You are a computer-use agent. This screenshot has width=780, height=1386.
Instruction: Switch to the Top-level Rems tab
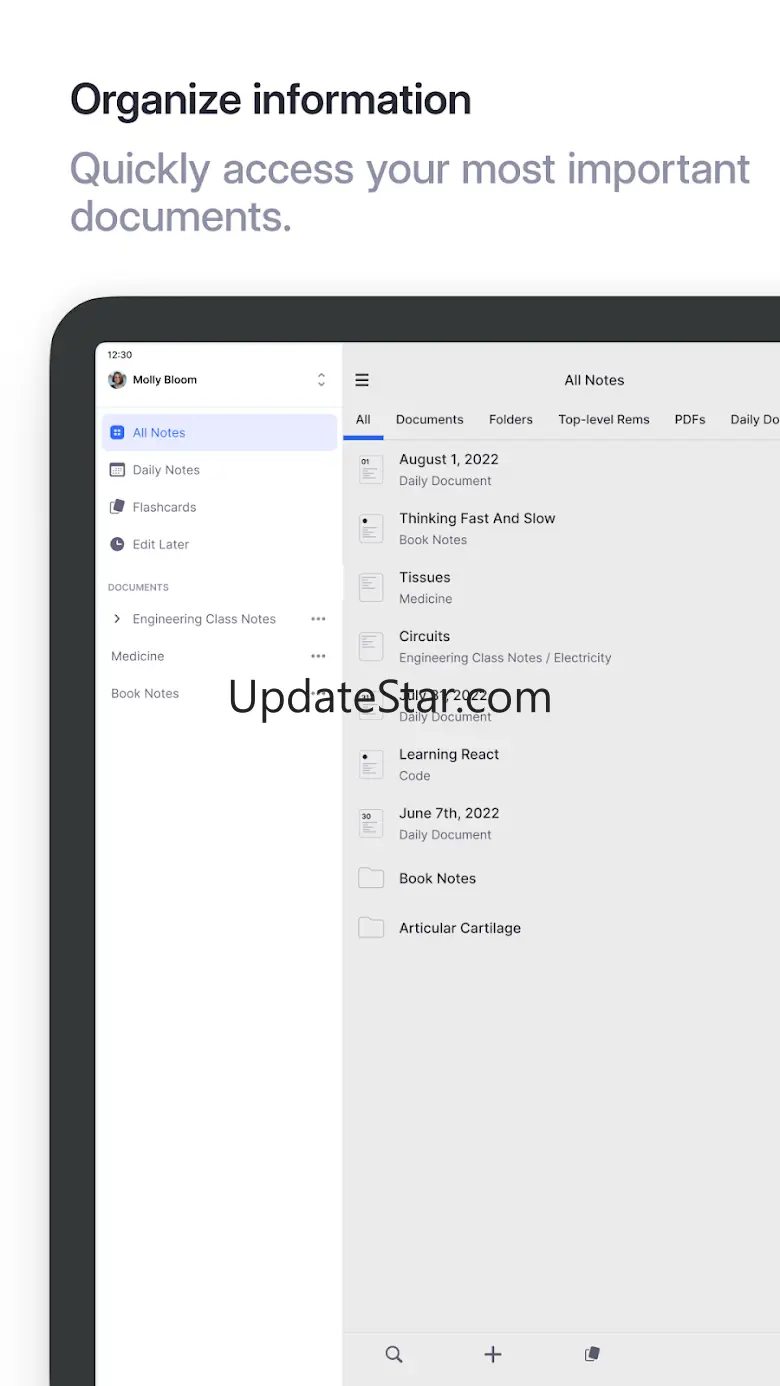coord(604,419)
